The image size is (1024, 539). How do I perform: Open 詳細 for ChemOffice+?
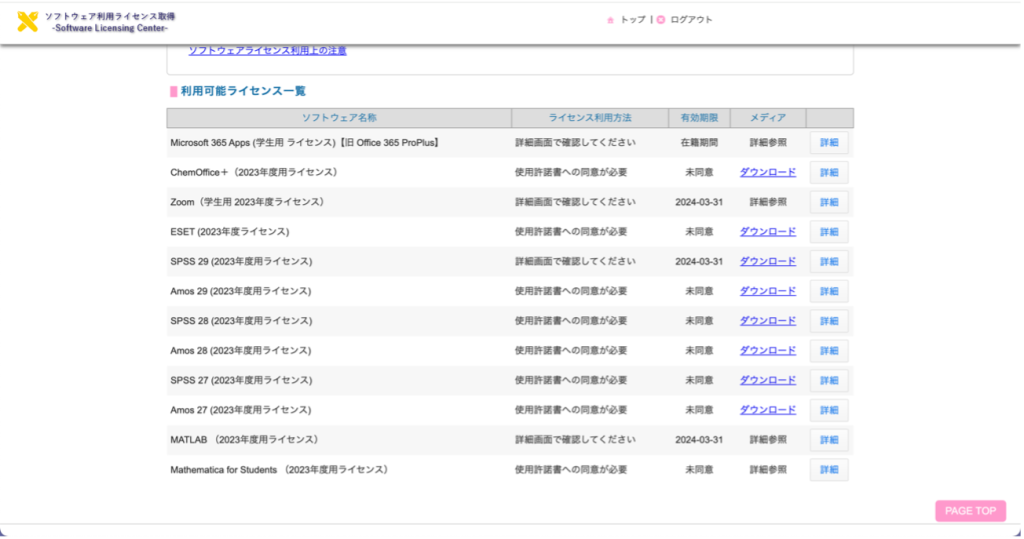[829, 172]
